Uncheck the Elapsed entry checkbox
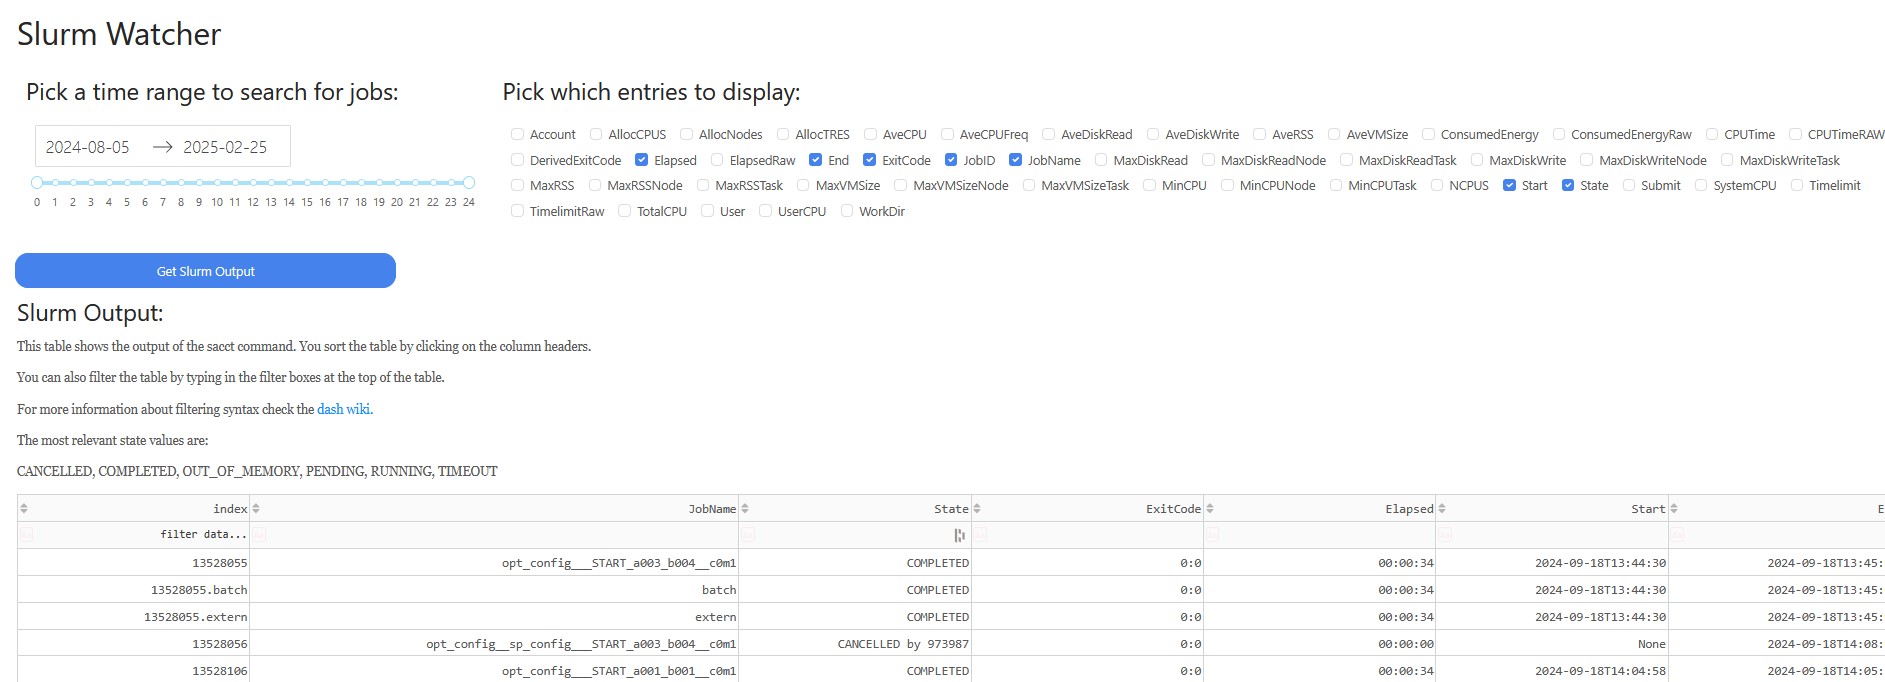 coord(642,160)
